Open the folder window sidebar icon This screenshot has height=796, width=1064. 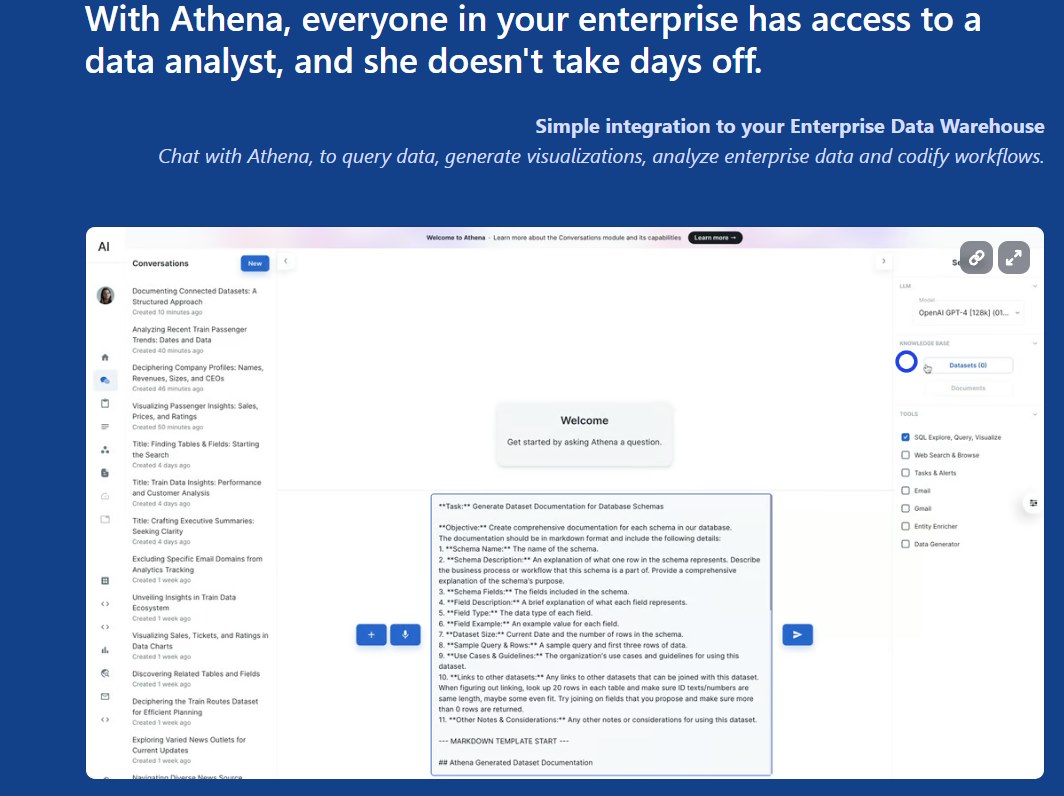click(x=104, y=519)
